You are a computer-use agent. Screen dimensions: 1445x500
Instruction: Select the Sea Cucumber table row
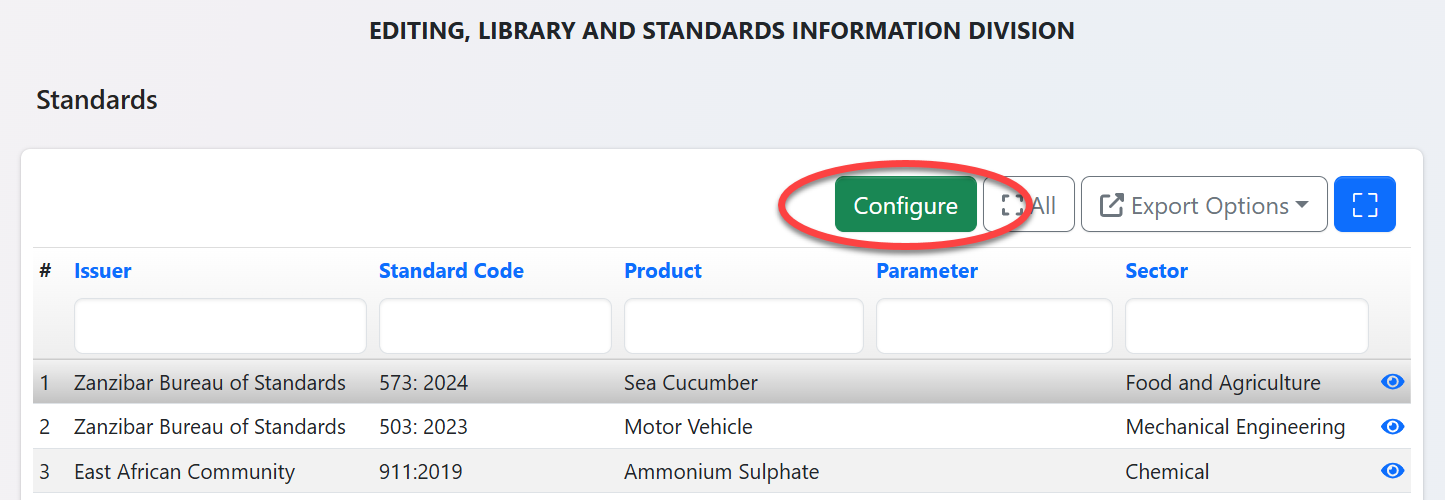pyautogui.click(x=690, y=383)
